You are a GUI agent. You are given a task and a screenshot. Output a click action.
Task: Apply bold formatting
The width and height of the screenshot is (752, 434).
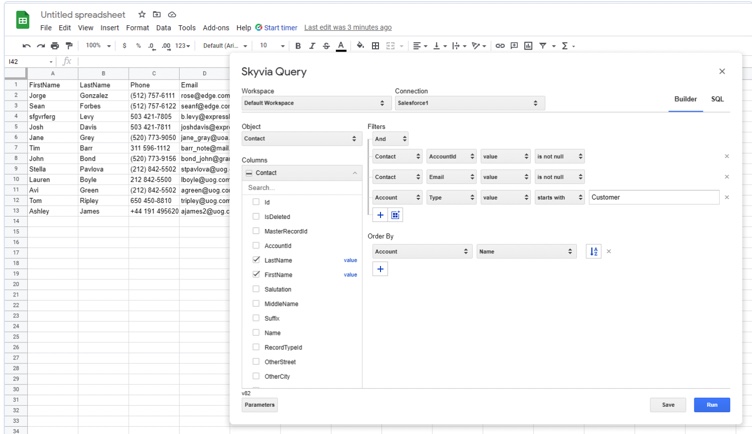pos(298,46)
